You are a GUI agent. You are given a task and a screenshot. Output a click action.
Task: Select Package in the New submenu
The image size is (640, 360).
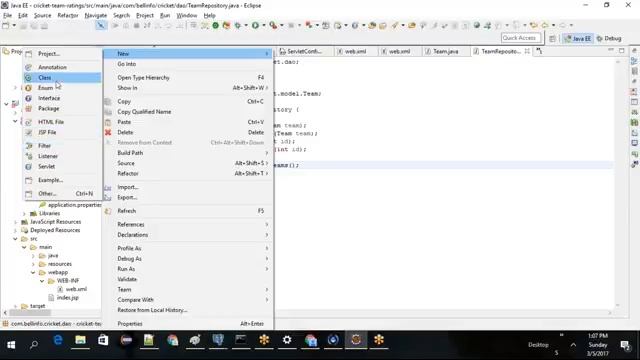click(x=62, y=109)
